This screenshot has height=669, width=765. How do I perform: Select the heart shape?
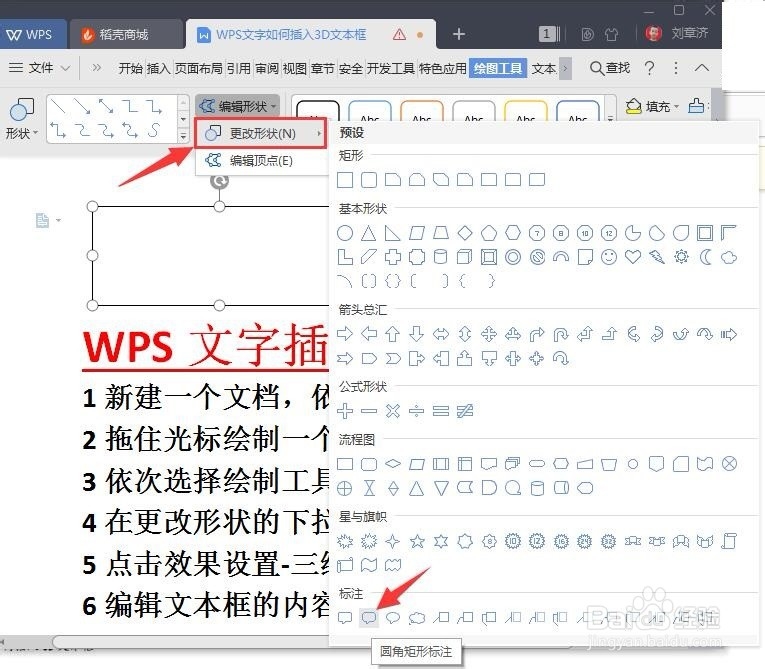[633, 257]
